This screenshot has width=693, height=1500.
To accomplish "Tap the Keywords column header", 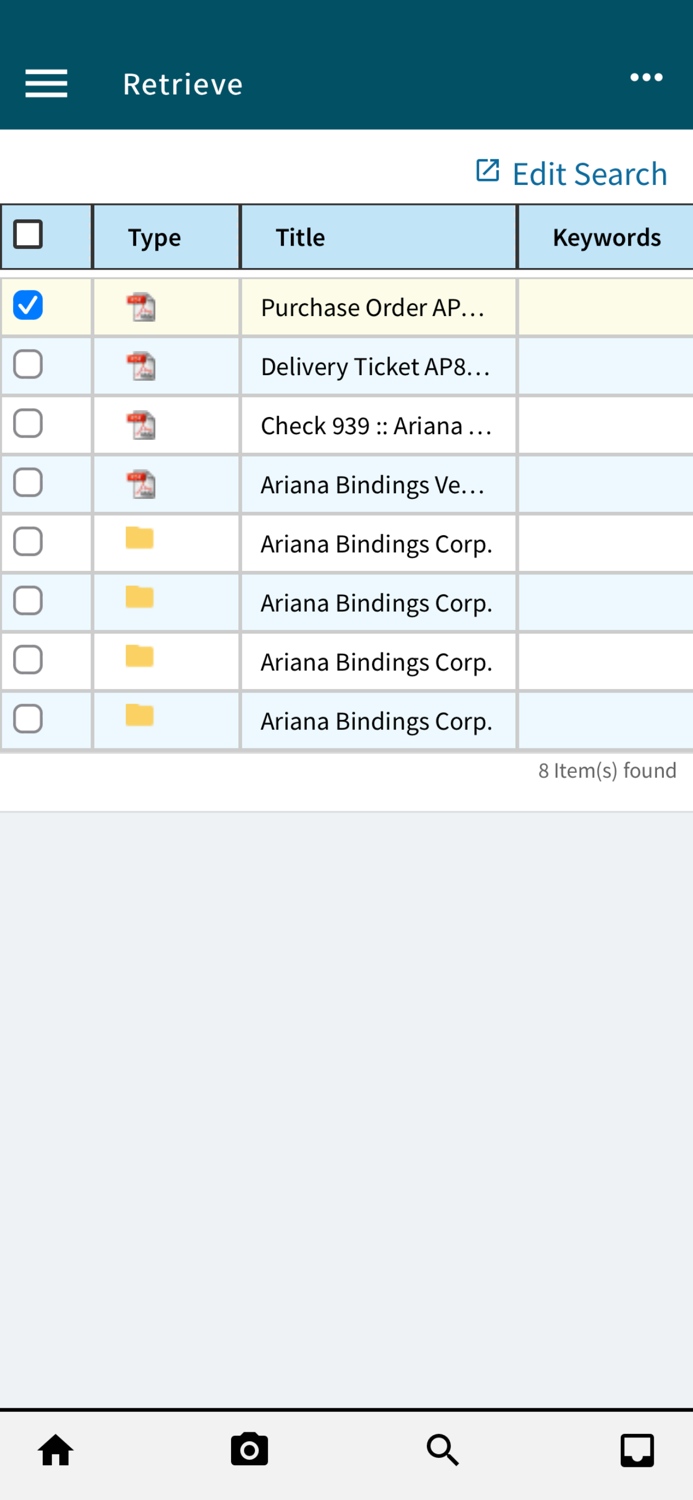I will 606,237.
